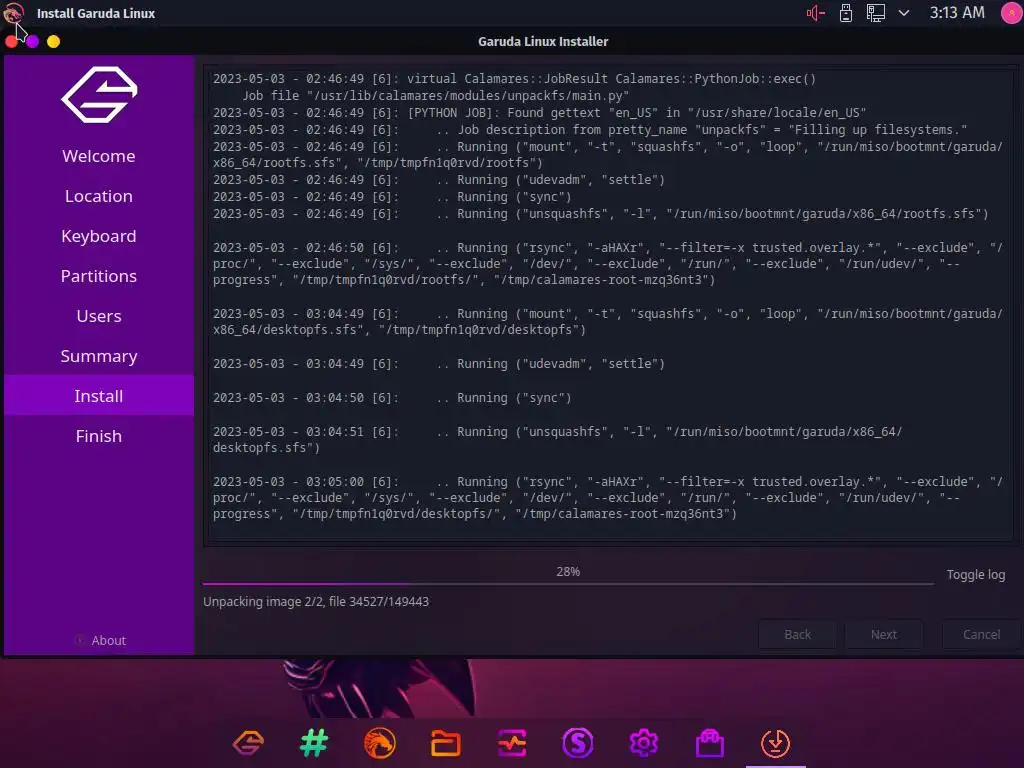Click the USB removable device tray icon
The height and width of the screenshot is (768, 1024).
846,13
